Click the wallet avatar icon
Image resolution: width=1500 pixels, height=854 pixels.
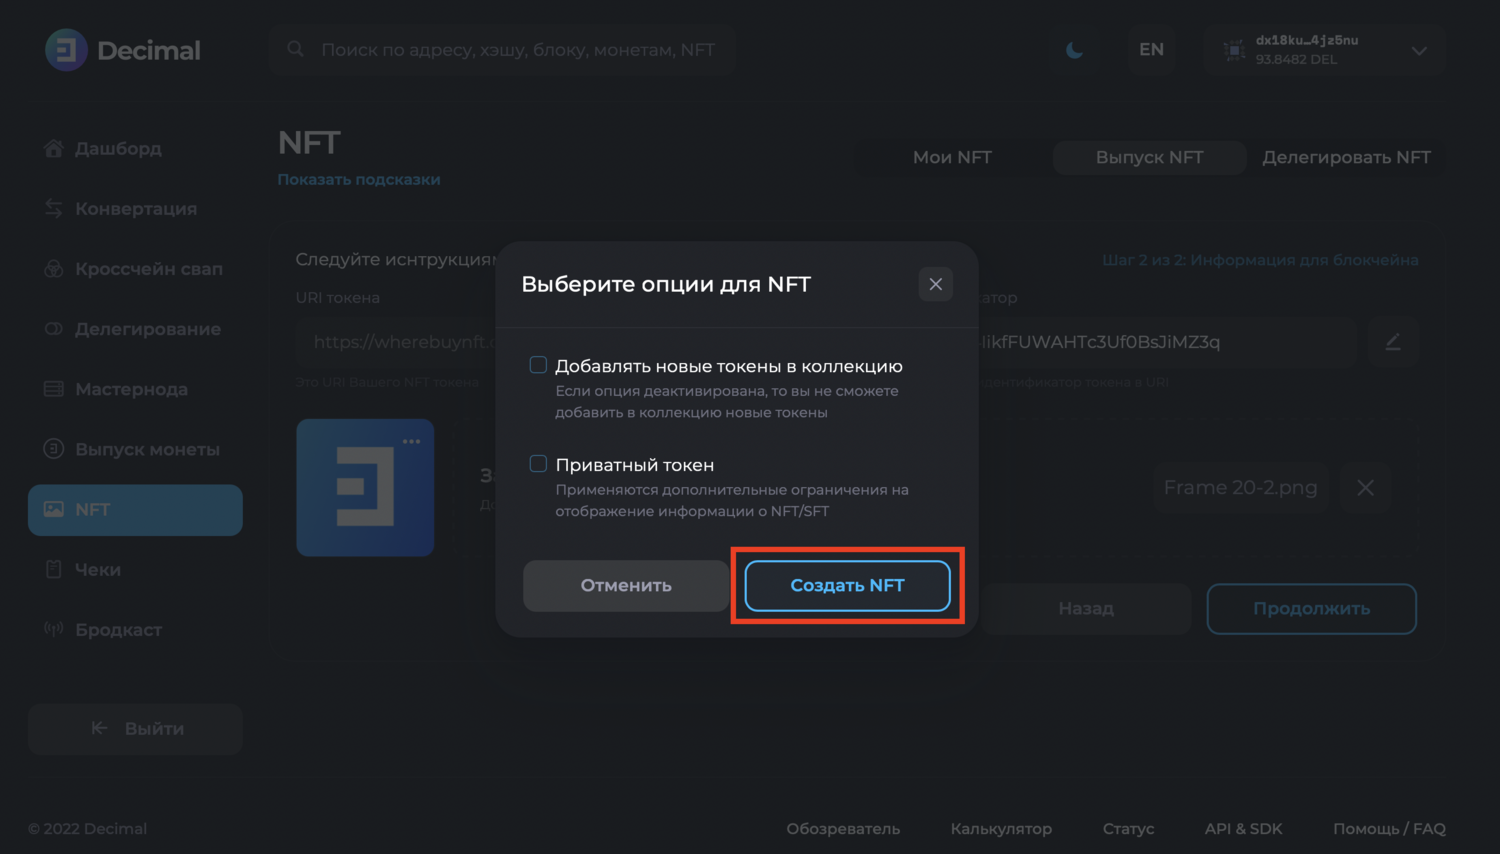pos(1234,50)
